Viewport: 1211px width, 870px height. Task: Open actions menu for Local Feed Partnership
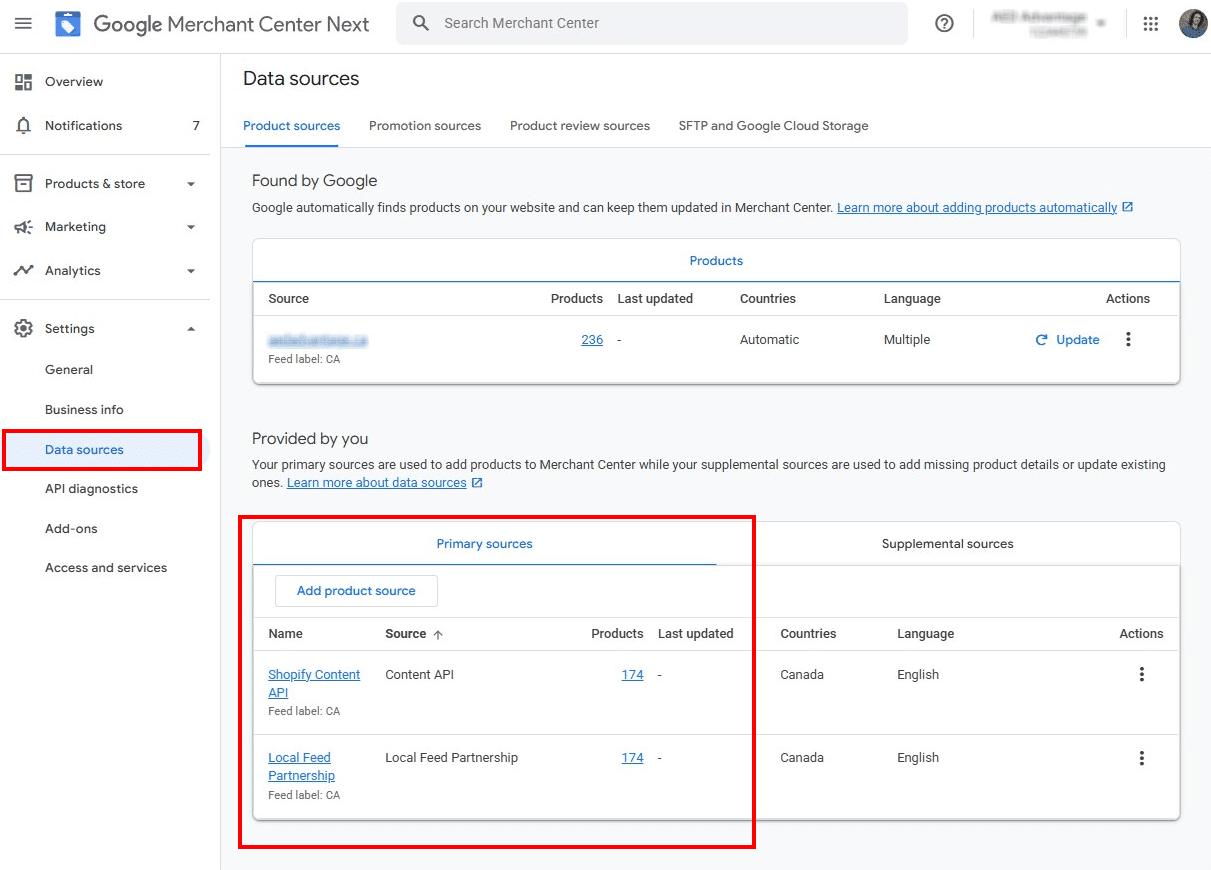pos(1141,758)
